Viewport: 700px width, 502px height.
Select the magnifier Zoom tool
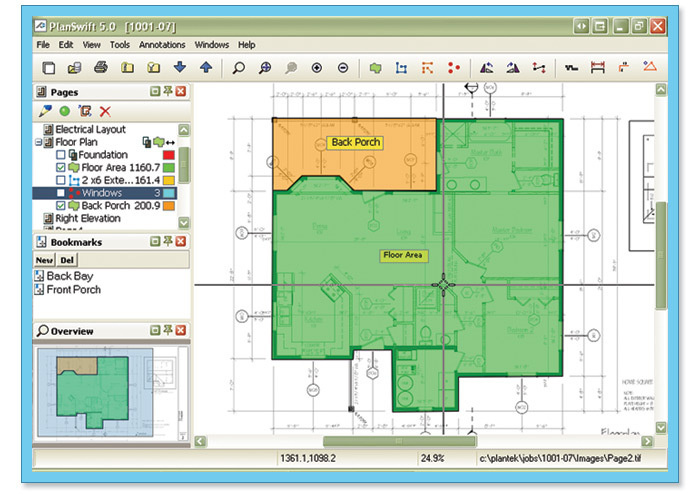point(238,68)
